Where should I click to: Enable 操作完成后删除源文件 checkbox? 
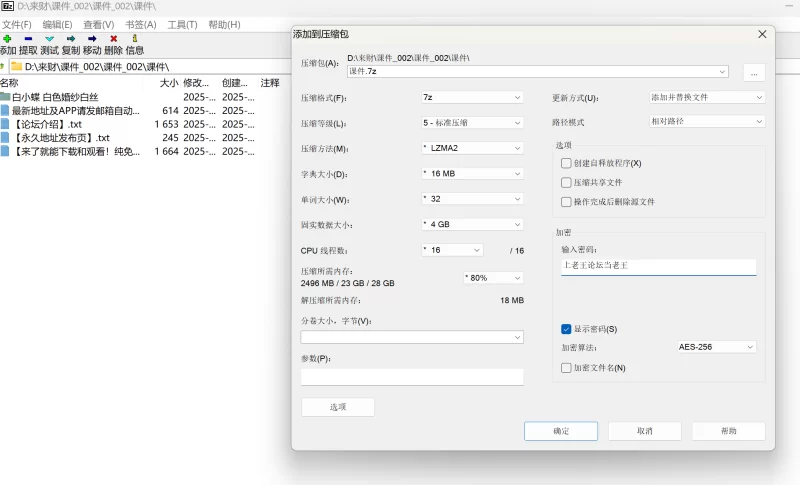pos(566,202)
